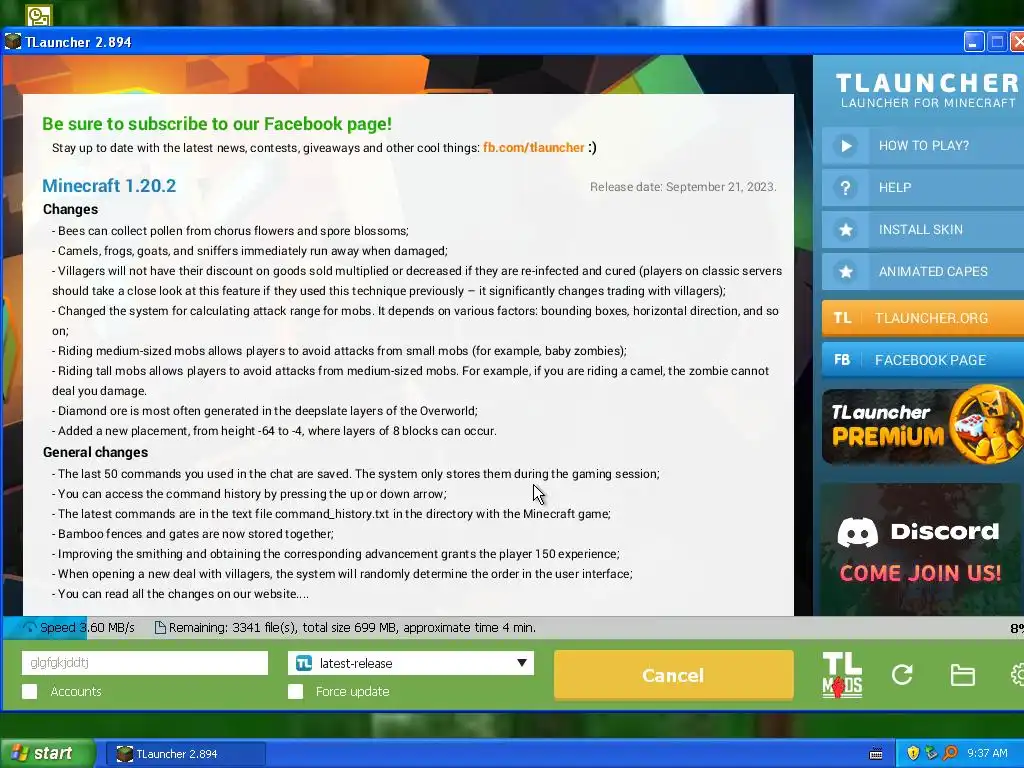The width and height of the screenshot is (1024, 768).
Task: Click the TLauncher Premium banner
Action: 922,425
